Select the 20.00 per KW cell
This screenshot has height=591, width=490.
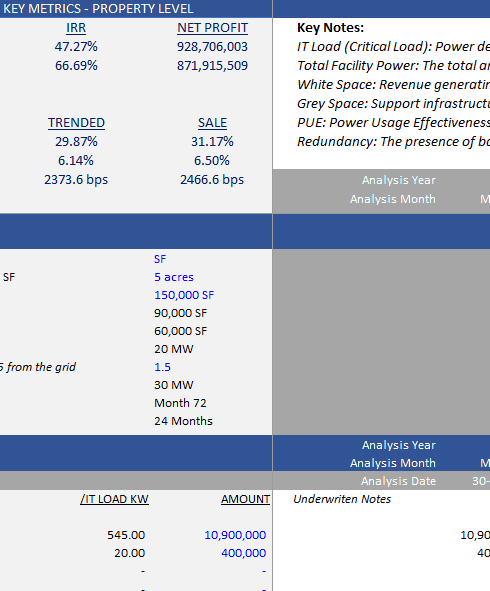(130, 553)
